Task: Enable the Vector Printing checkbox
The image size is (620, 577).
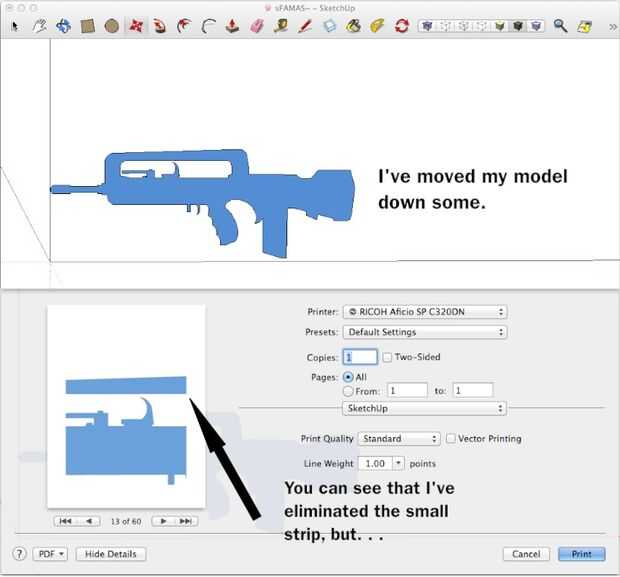Action: click(450, 439)
